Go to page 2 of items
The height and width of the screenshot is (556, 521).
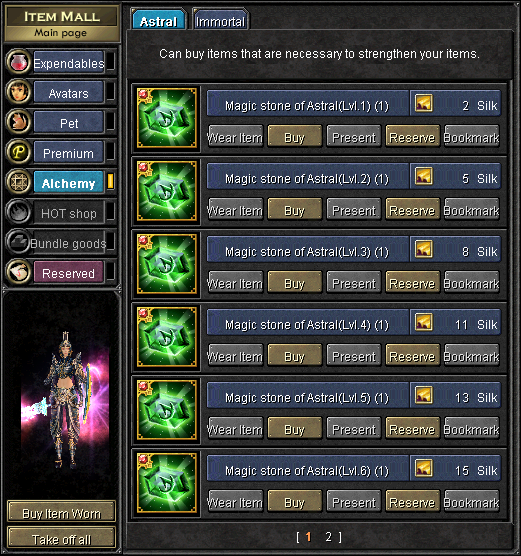click(328, 537)
